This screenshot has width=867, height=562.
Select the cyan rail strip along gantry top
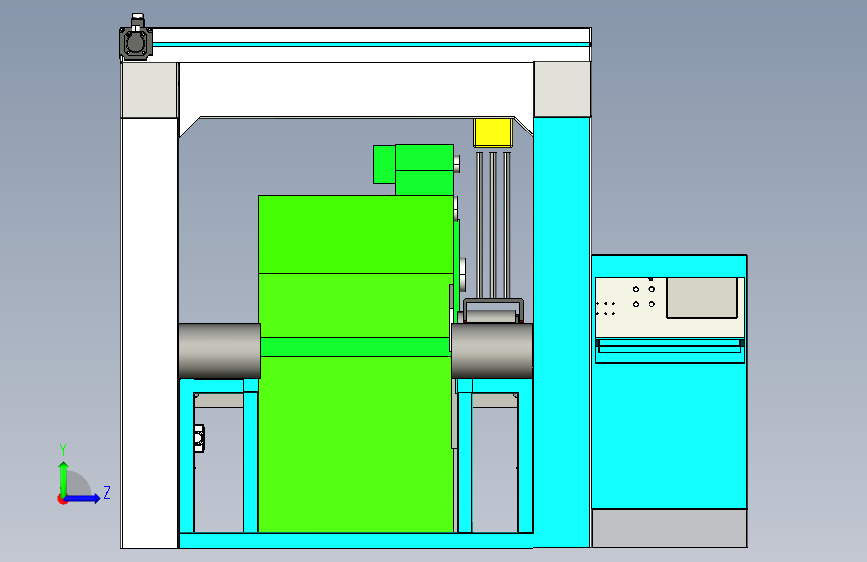coord(372,44)
